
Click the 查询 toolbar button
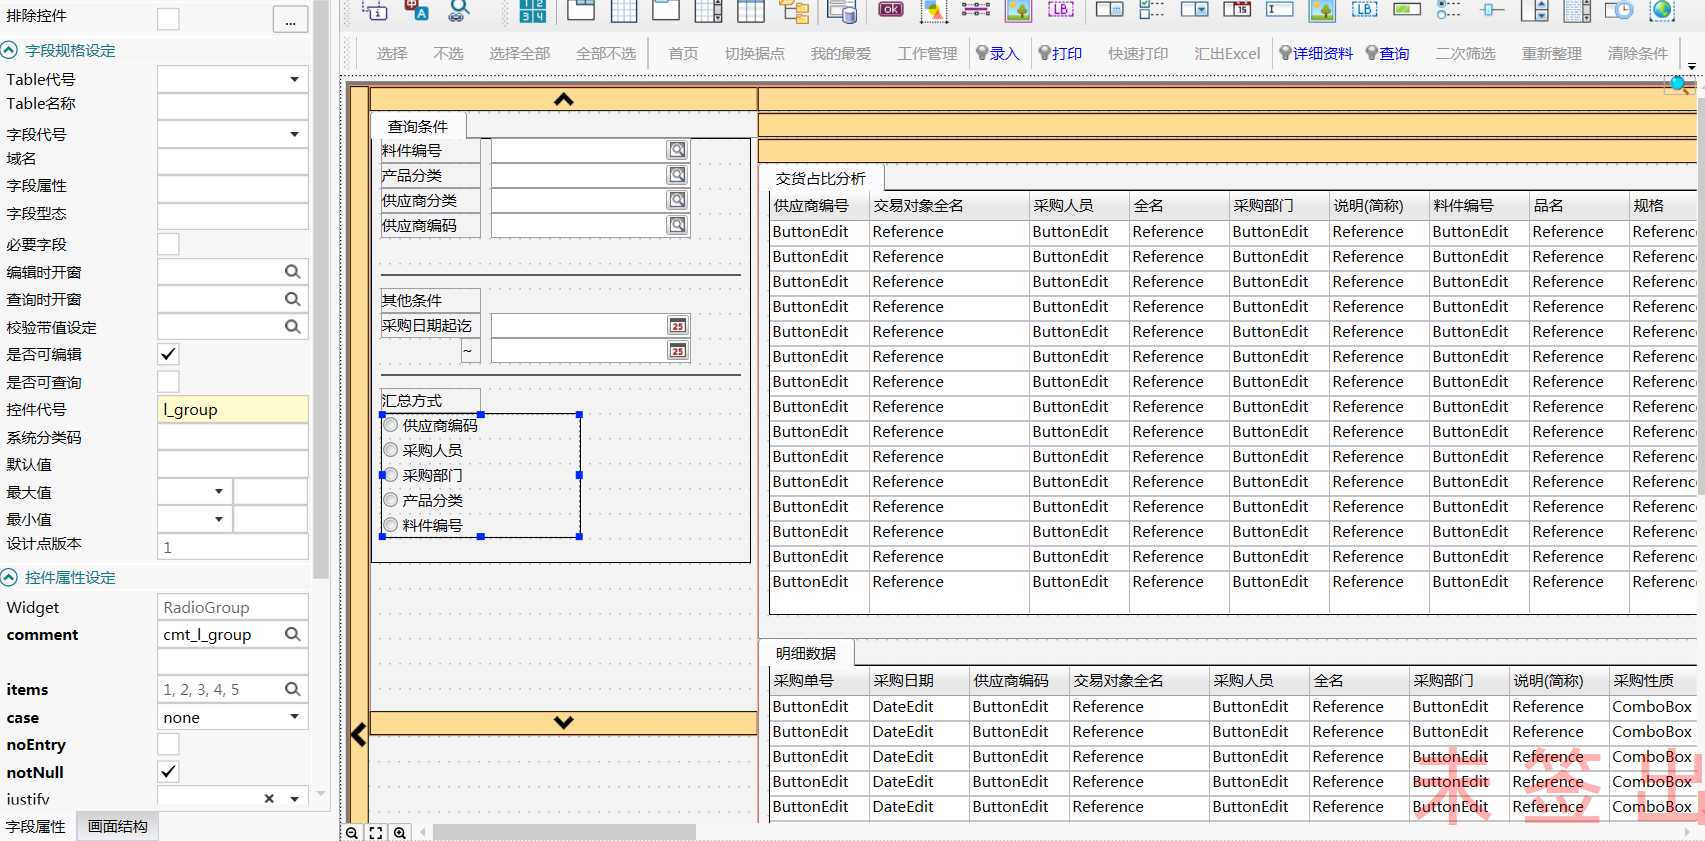tap(1388, 53)
